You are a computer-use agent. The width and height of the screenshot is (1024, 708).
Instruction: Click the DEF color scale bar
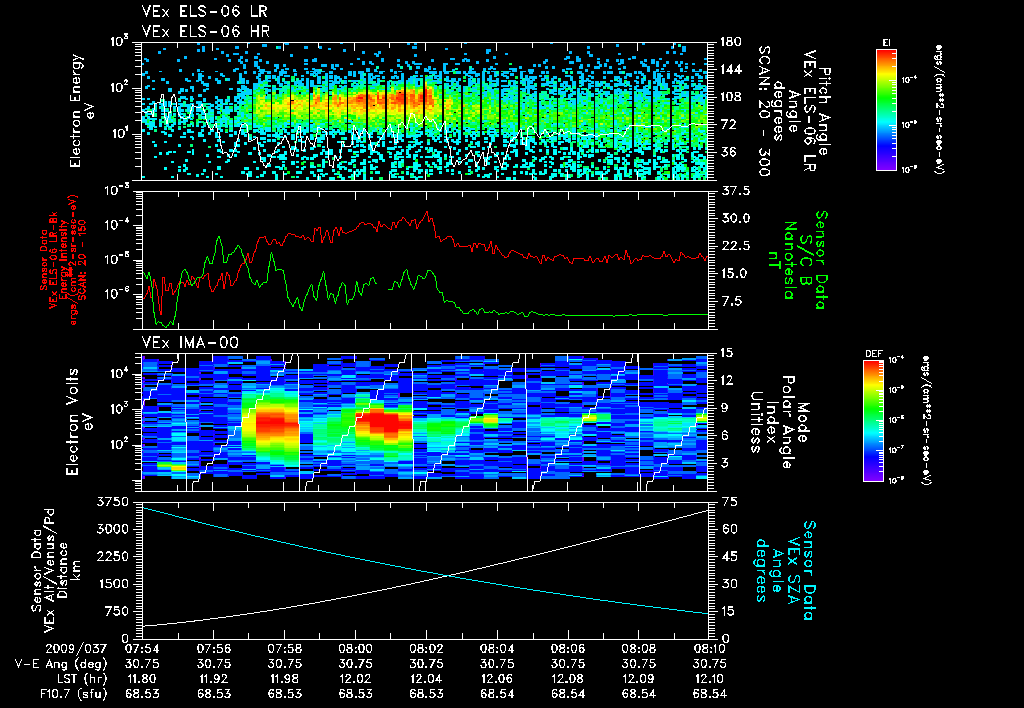(x=874, y=420)
